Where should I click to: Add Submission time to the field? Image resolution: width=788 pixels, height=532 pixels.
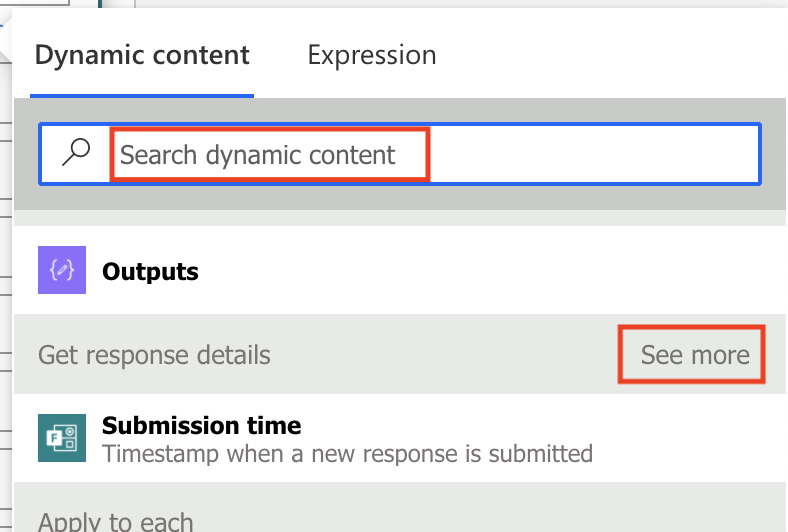[400, 438]
